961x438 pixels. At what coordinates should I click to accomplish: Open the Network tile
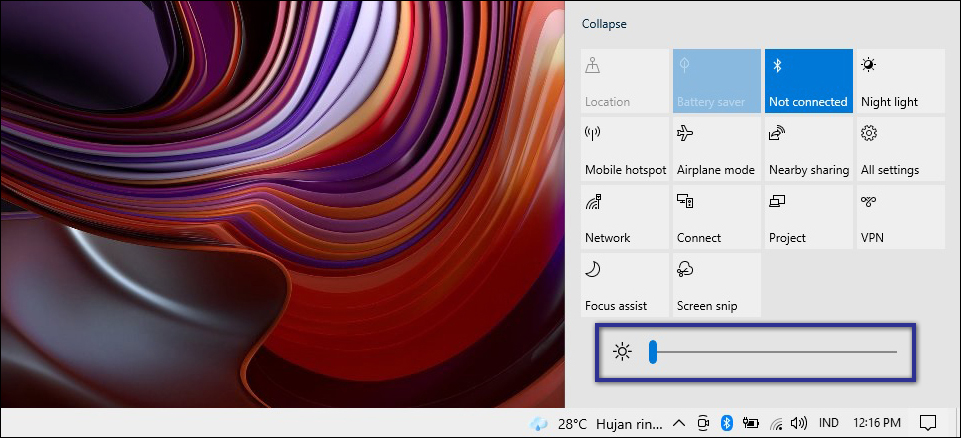click(624, 217)
